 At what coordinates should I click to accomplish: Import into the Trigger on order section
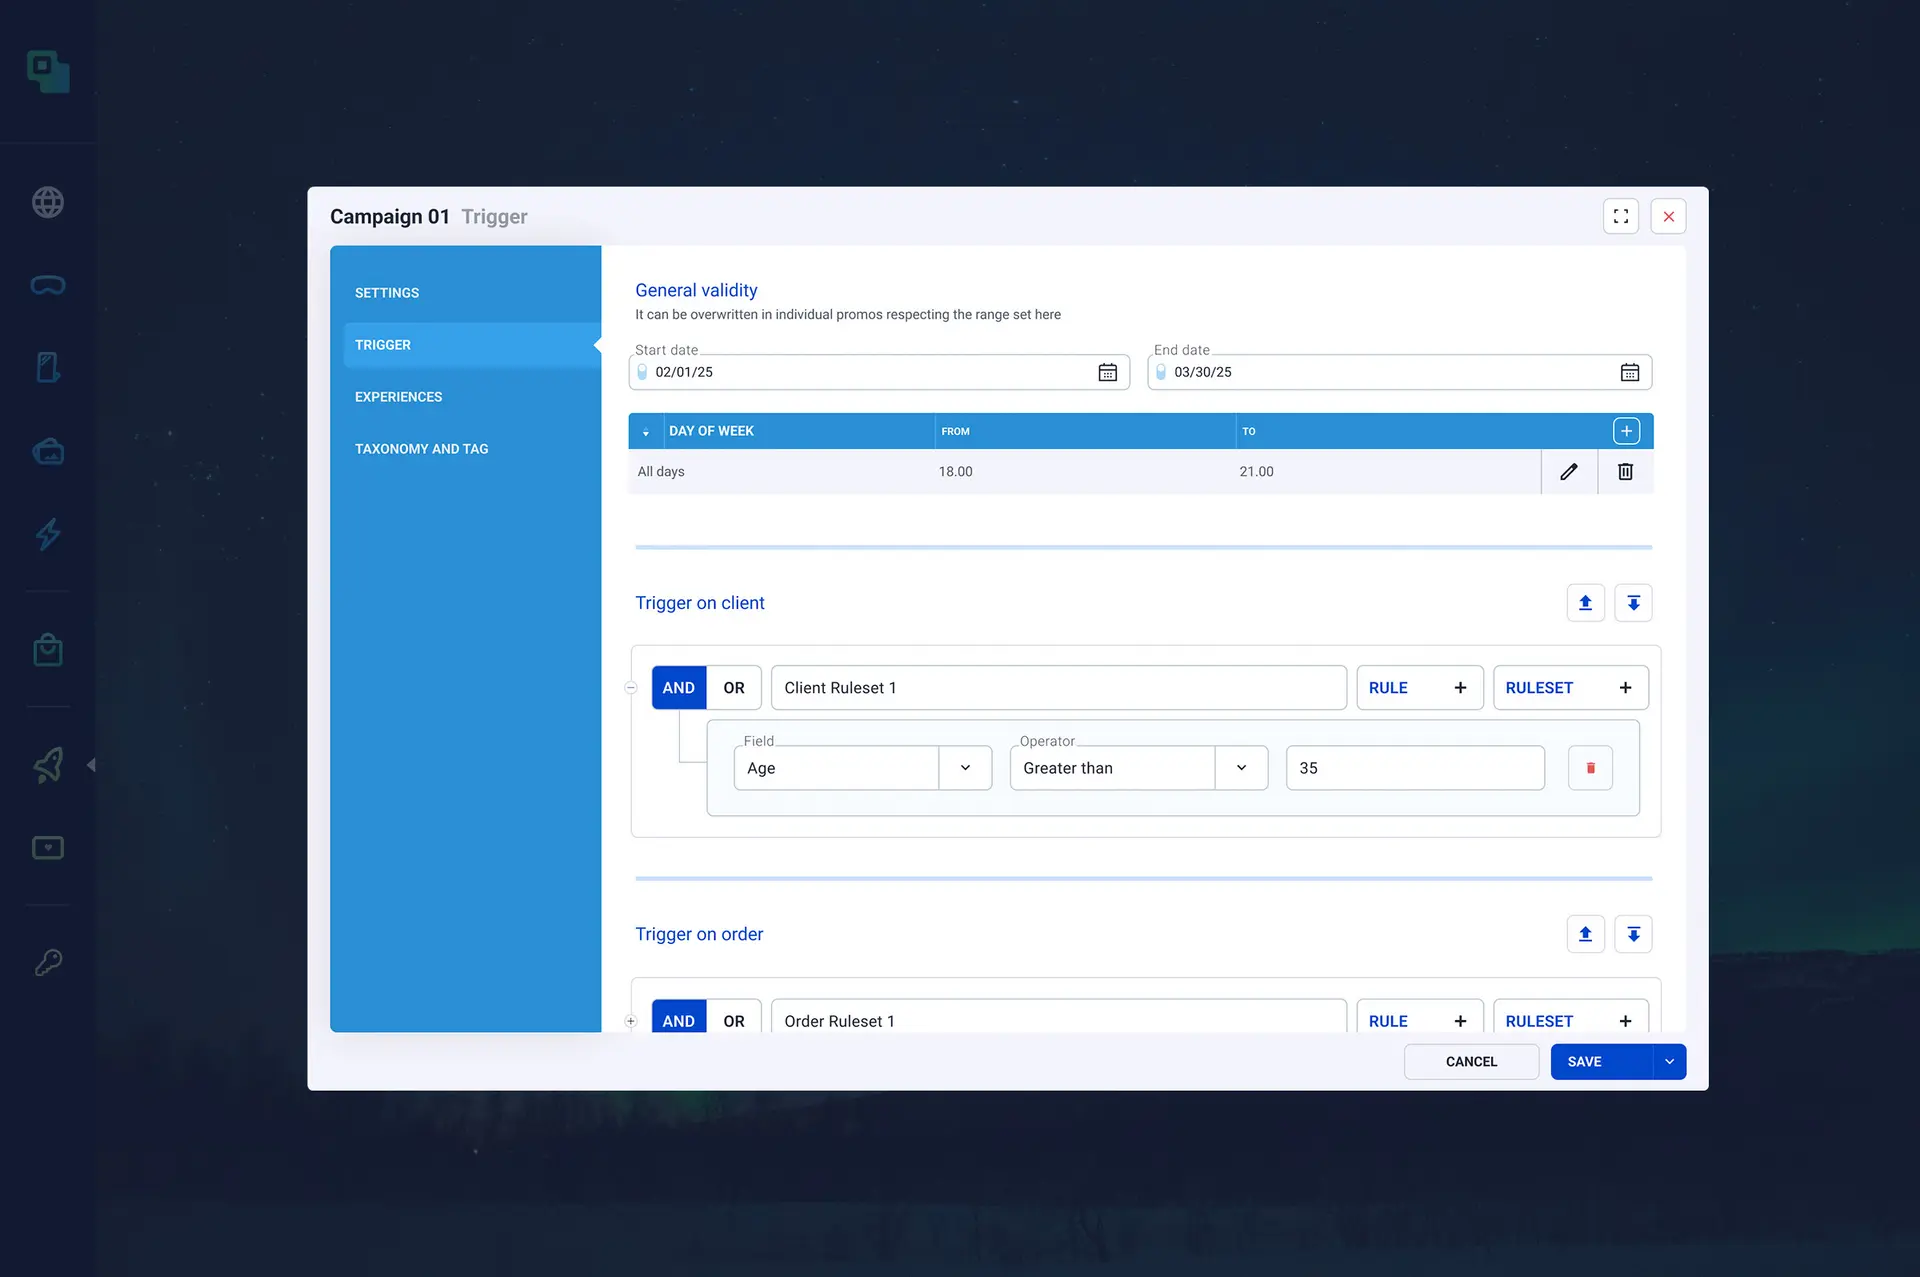click(1634, 934)
